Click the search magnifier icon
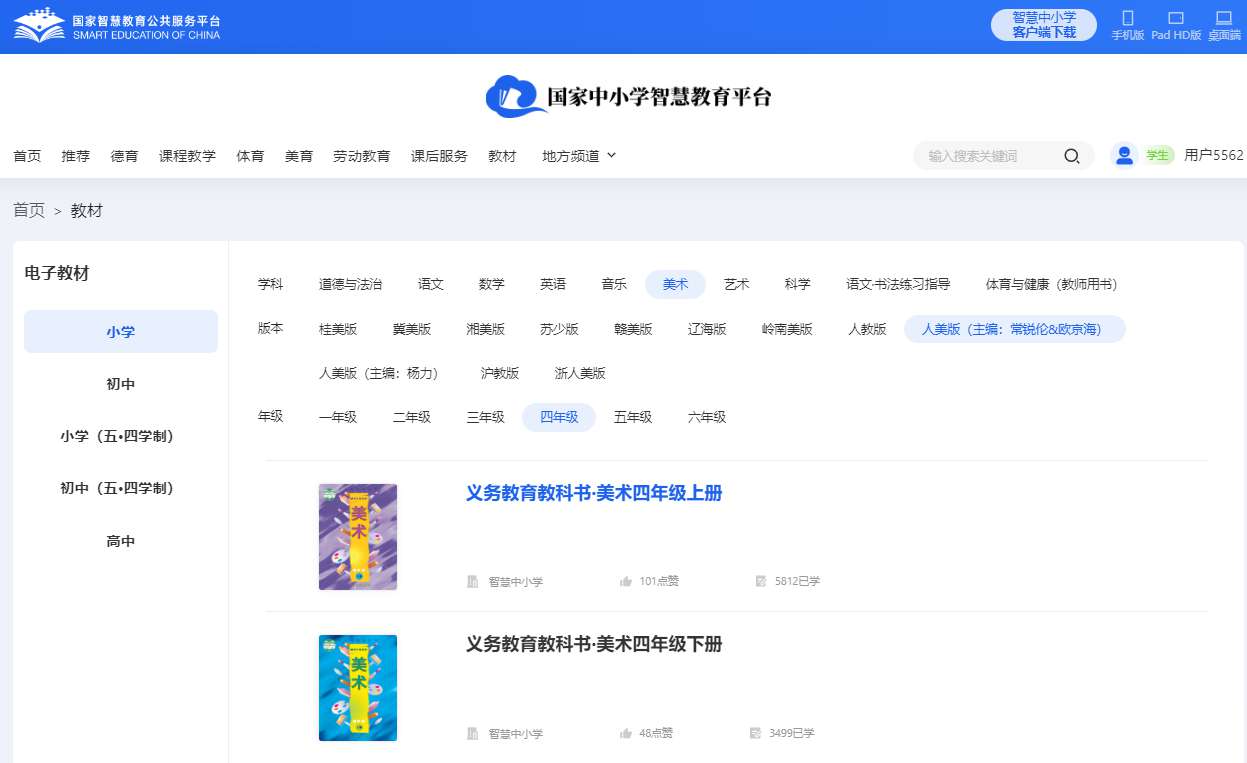This screenshot has height=763, width=1247. click(1072, 156)
